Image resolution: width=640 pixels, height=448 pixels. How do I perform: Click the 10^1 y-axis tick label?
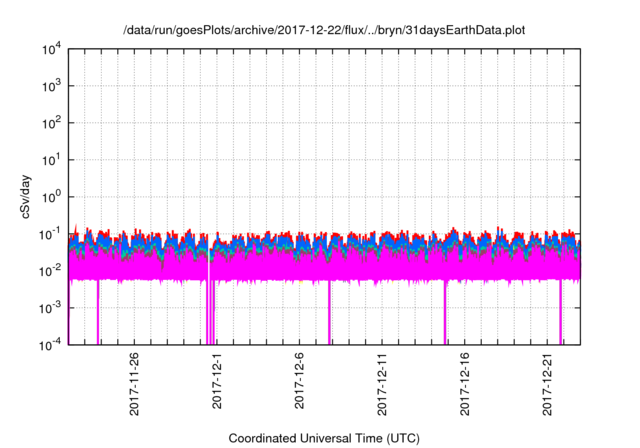click(52, 160)
